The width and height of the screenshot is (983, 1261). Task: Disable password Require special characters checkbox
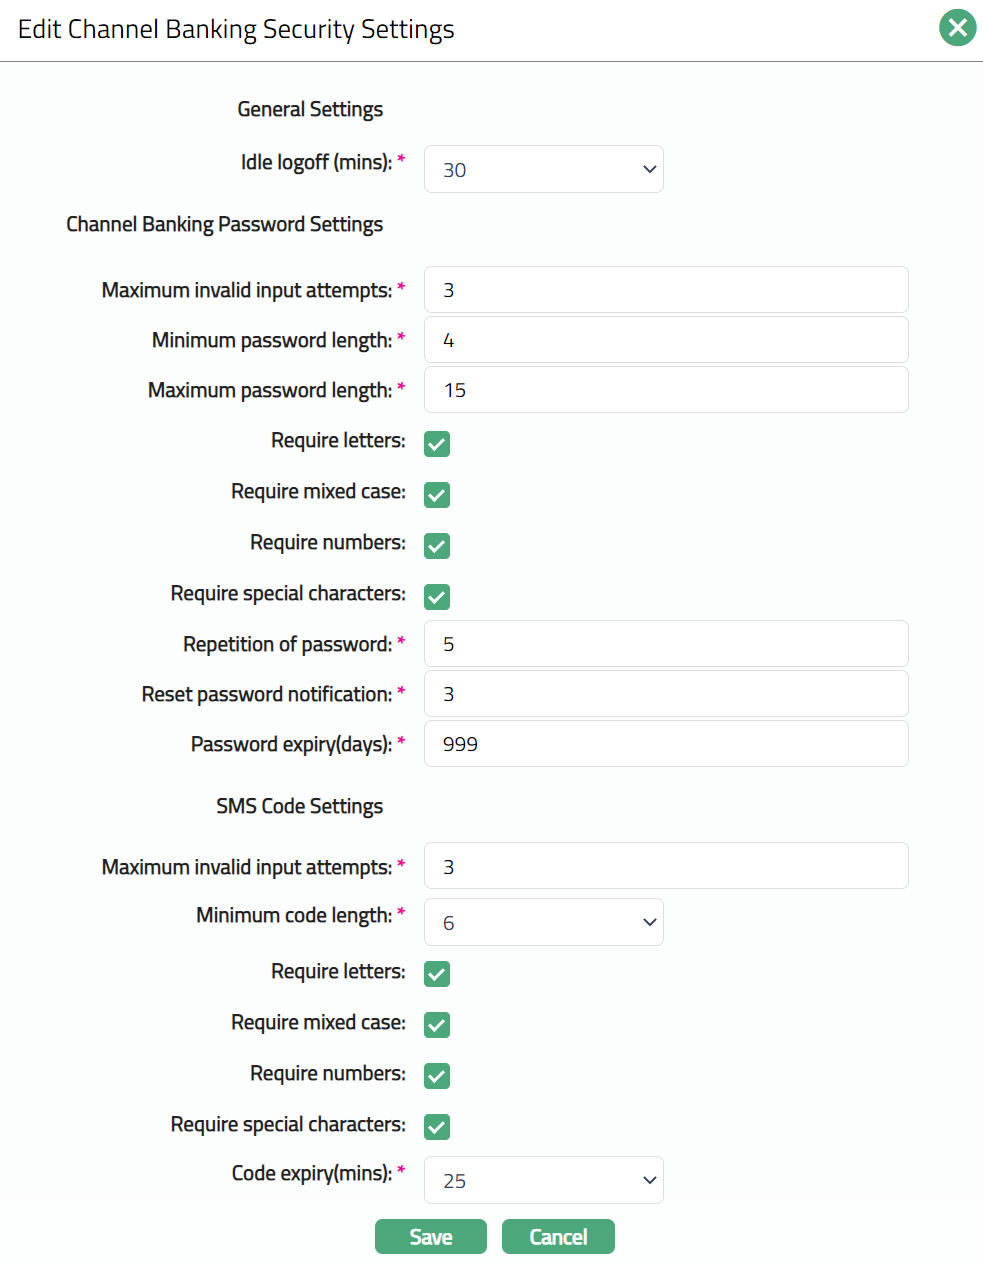pyautogui.click(x=437, y=597)
